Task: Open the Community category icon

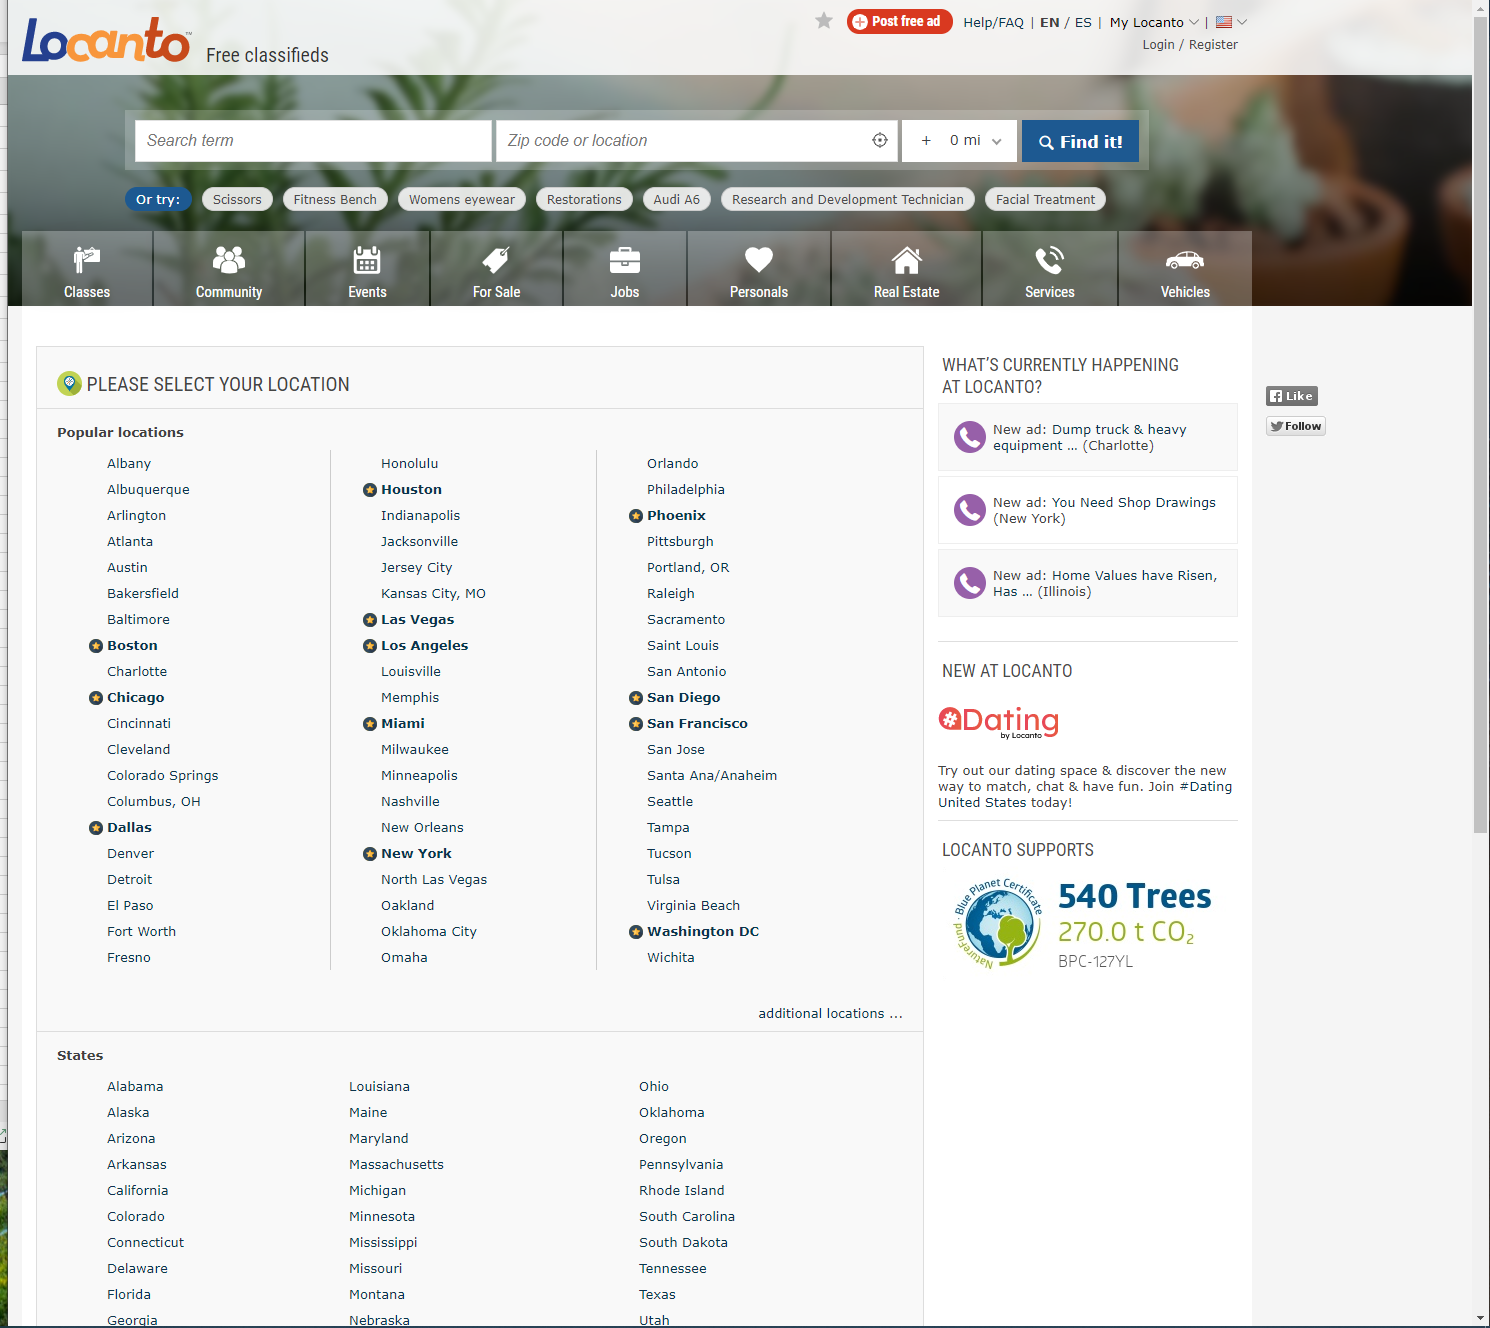Action: [229, 260]
